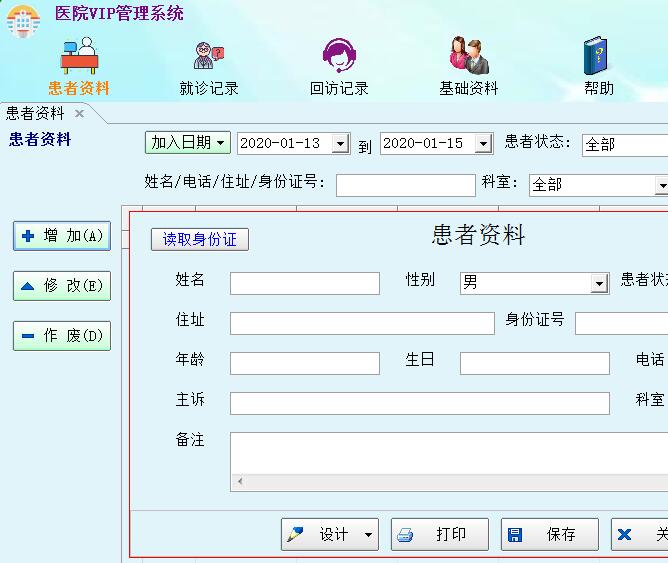Viewport: 668px width, 563px height.
Task: Click the 作废(D) button
Action: pyautogui.click(x=62, y=336)
